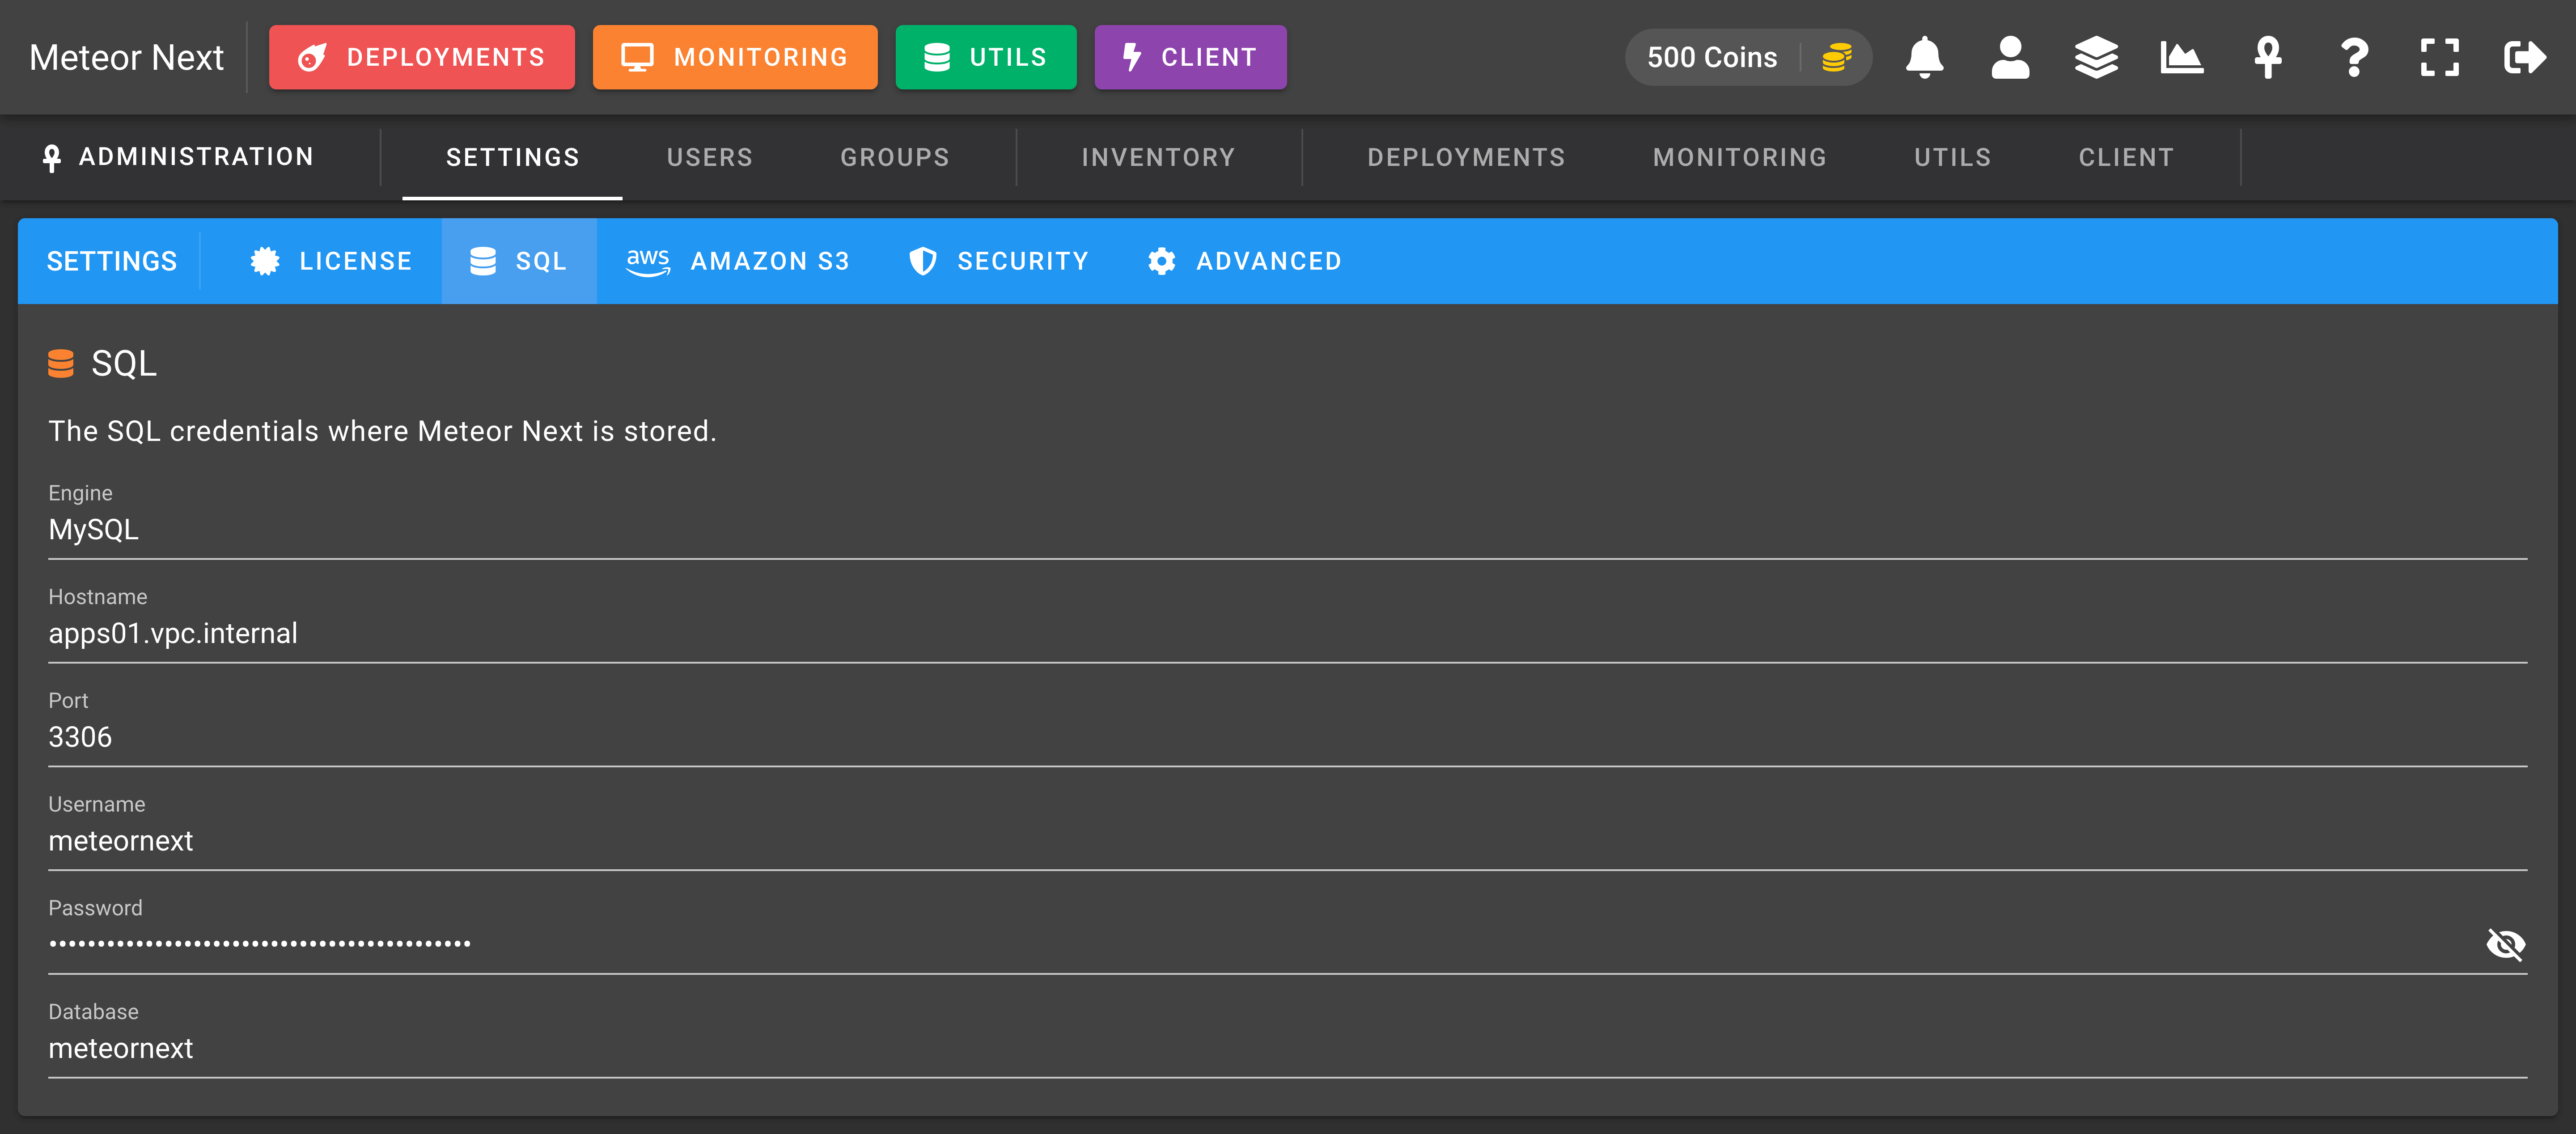Click the Administration heading with key icon
Viewport: 2576px width, 1134px height.
coord(178,157)
